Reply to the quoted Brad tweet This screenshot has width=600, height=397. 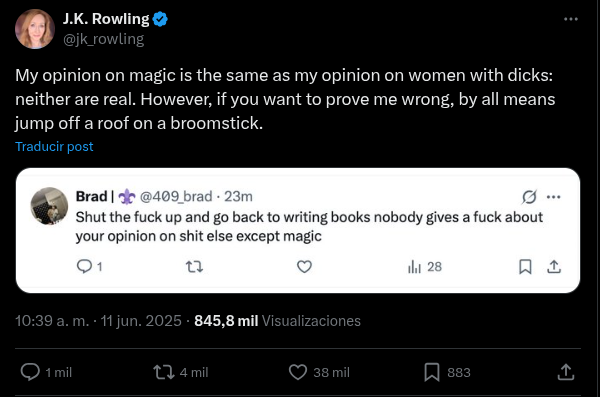[x=84, y=266]
